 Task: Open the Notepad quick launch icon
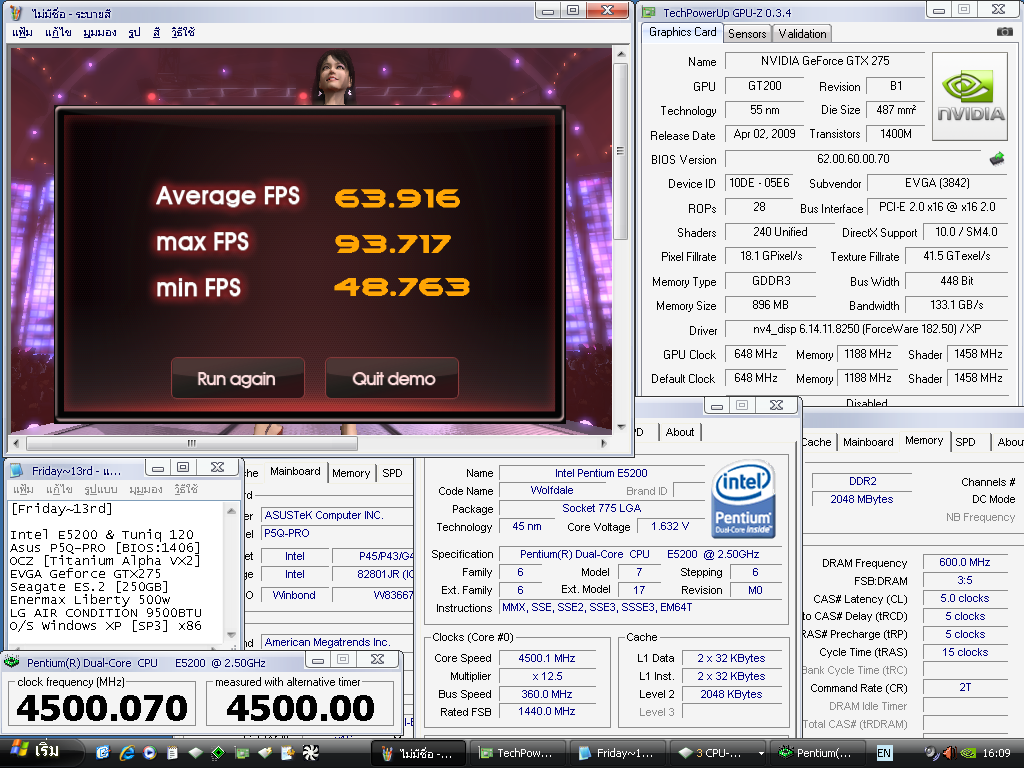click(x=172, y=753)
